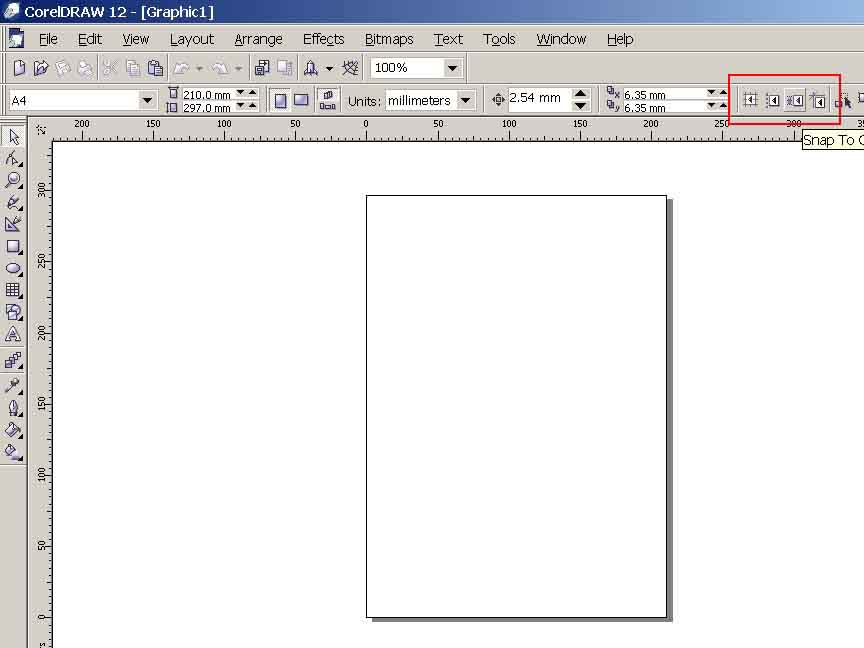Screen dimensions: 864x648
Task: Select the Text tool
Action: click(x=13, y=334)
